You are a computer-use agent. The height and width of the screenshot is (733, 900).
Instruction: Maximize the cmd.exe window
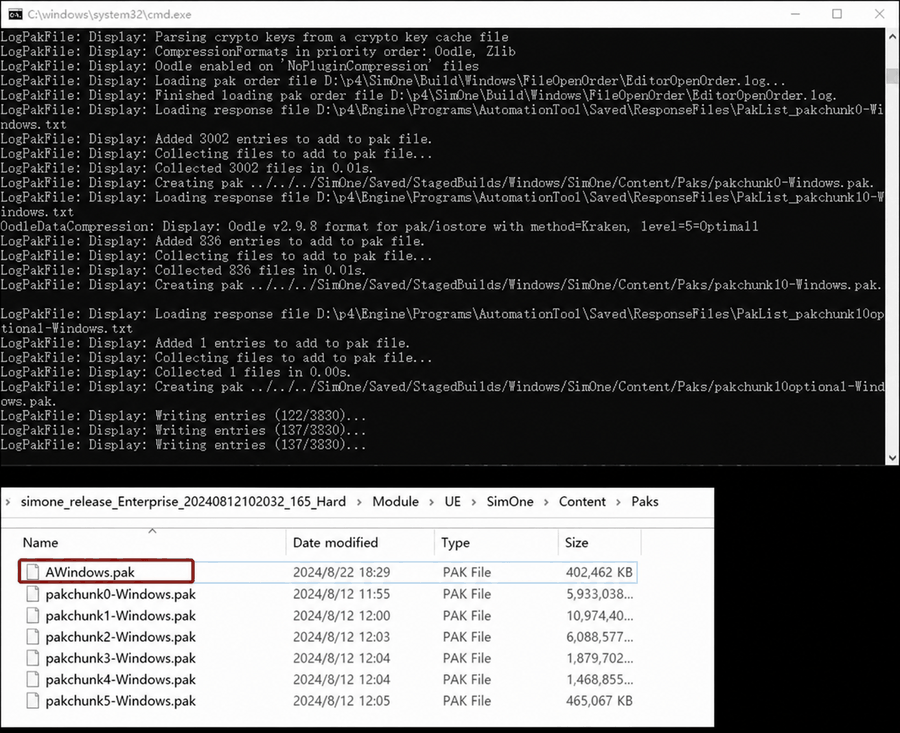837,14
